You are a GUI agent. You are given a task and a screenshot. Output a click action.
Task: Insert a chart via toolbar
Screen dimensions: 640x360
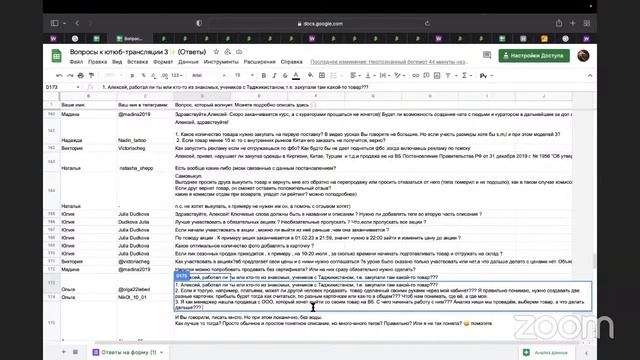437,76
